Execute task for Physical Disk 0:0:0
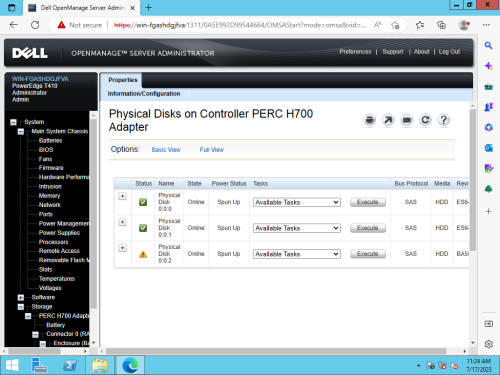 pyautogui.click(x=368, y=202)
